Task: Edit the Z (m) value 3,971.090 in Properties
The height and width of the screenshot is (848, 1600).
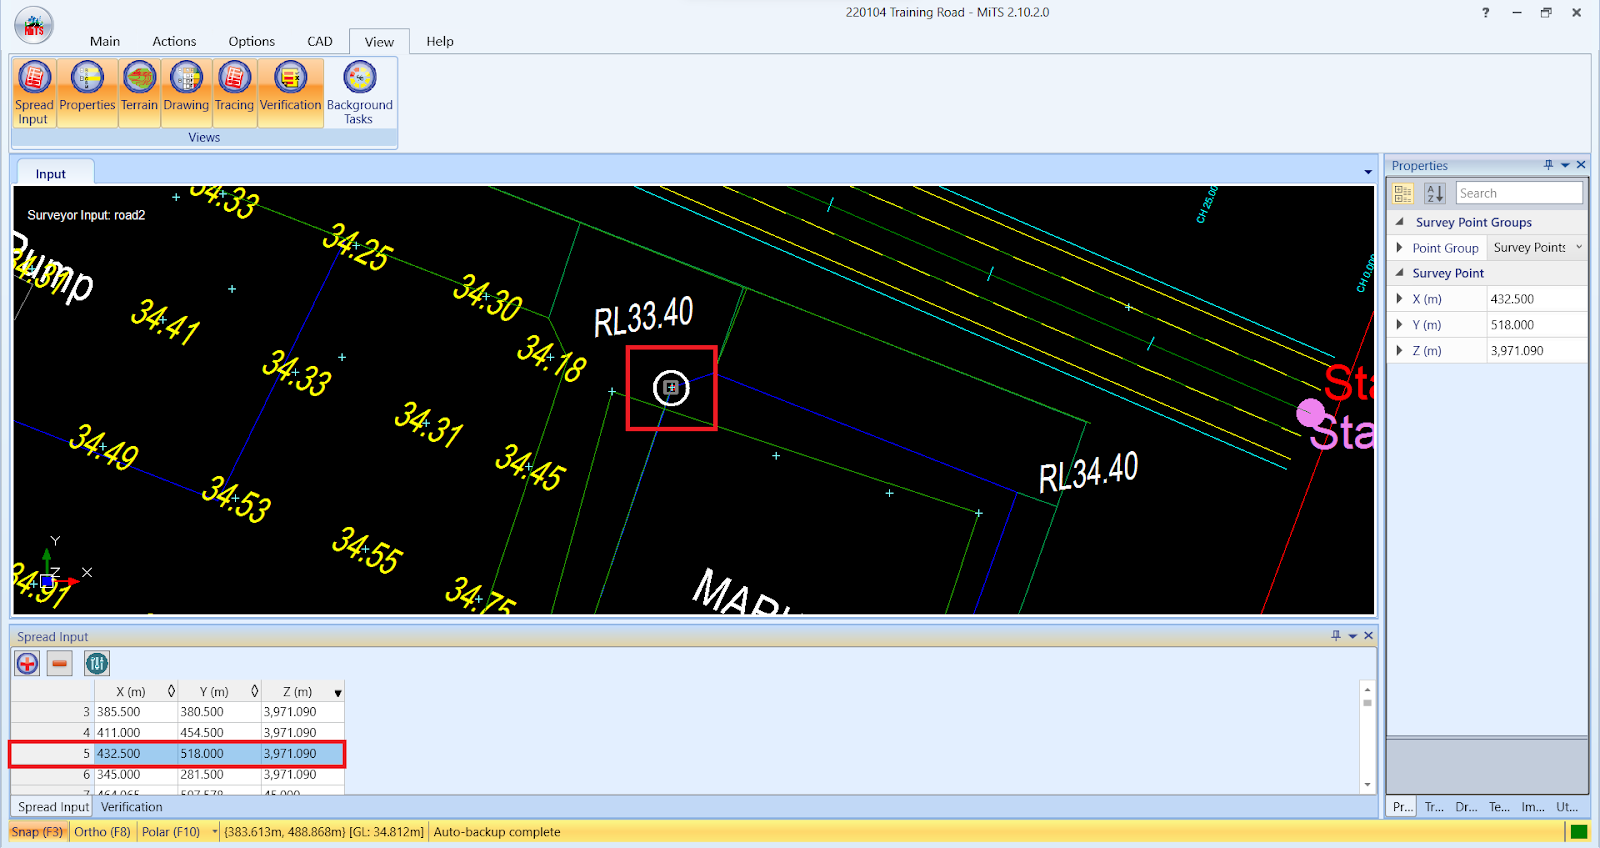Action: tap(1537, 351)
